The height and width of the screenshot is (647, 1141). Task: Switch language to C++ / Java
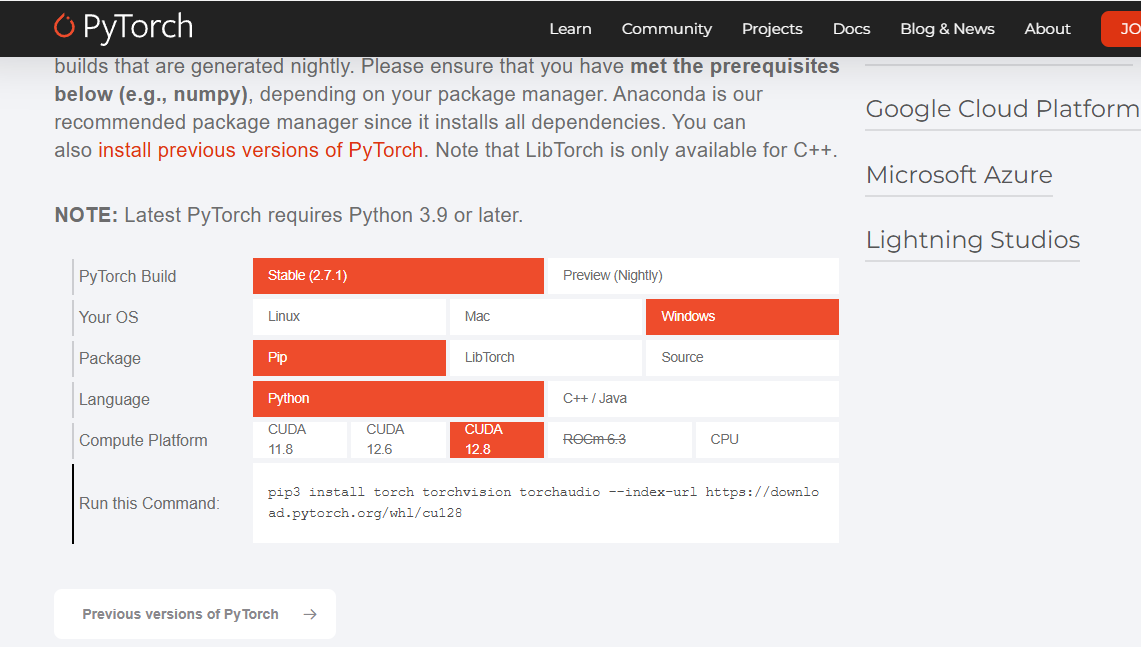coord(692,399)
